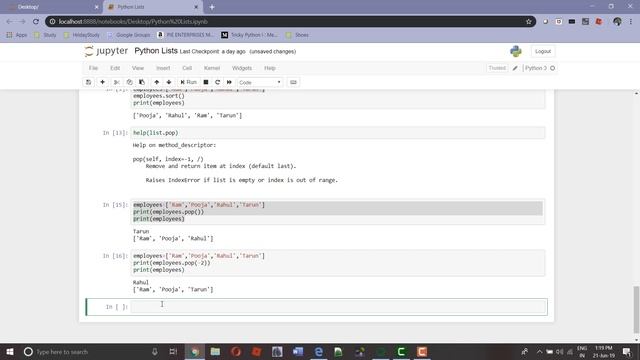
Task: Click the pencil edit mode icon
Action: click(515, 68)
